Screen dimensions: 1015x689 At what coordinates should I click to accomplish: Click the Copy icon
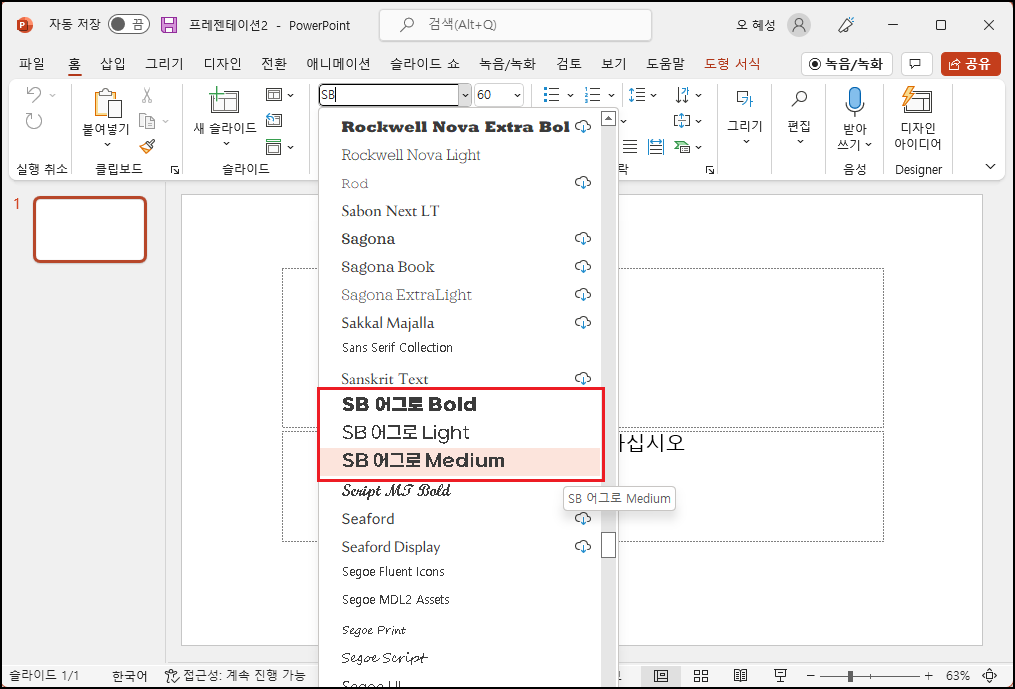click(x=147, y=120)
